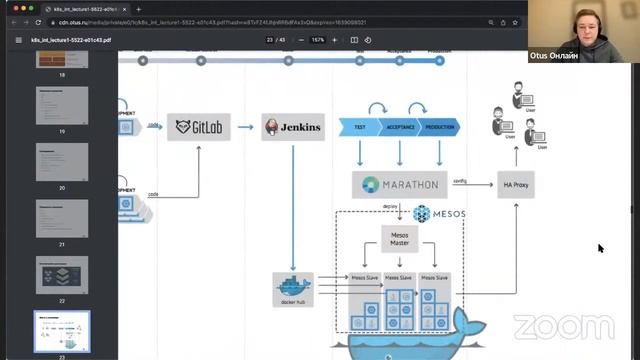This screenshot has height=360, width=640.
Task: Open page 19 thumbnail
Action: tap(62, 105)
